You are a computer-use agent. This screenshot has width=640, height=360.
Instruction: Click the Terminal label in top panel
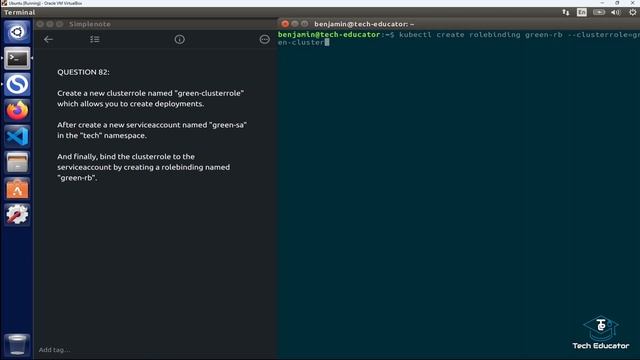(20, 12)
